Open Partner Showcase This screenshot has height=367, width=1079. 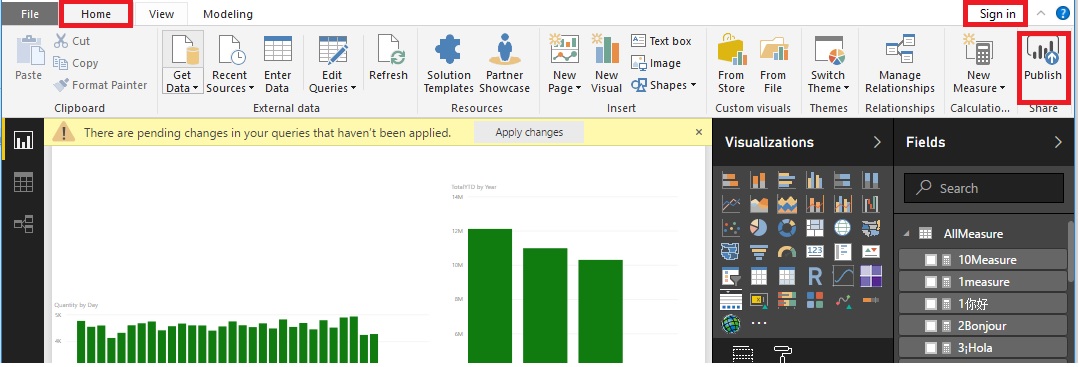(504, 63)
